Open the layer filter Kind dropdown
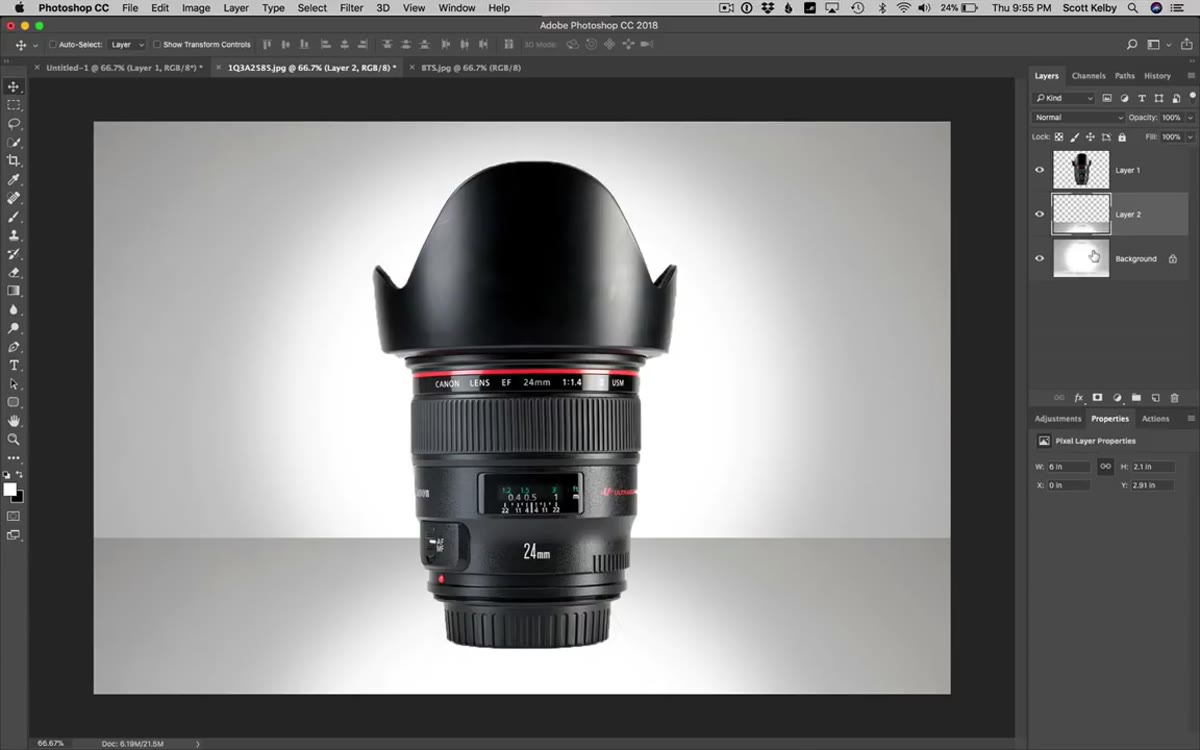 click(1064, 98)
